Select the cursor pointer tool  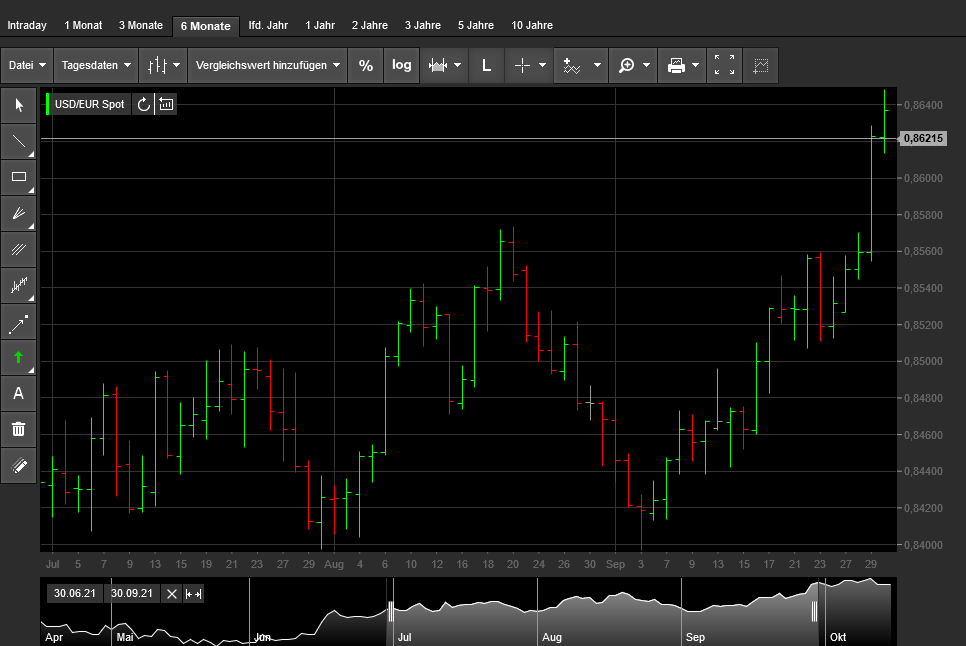click(18, 106)
